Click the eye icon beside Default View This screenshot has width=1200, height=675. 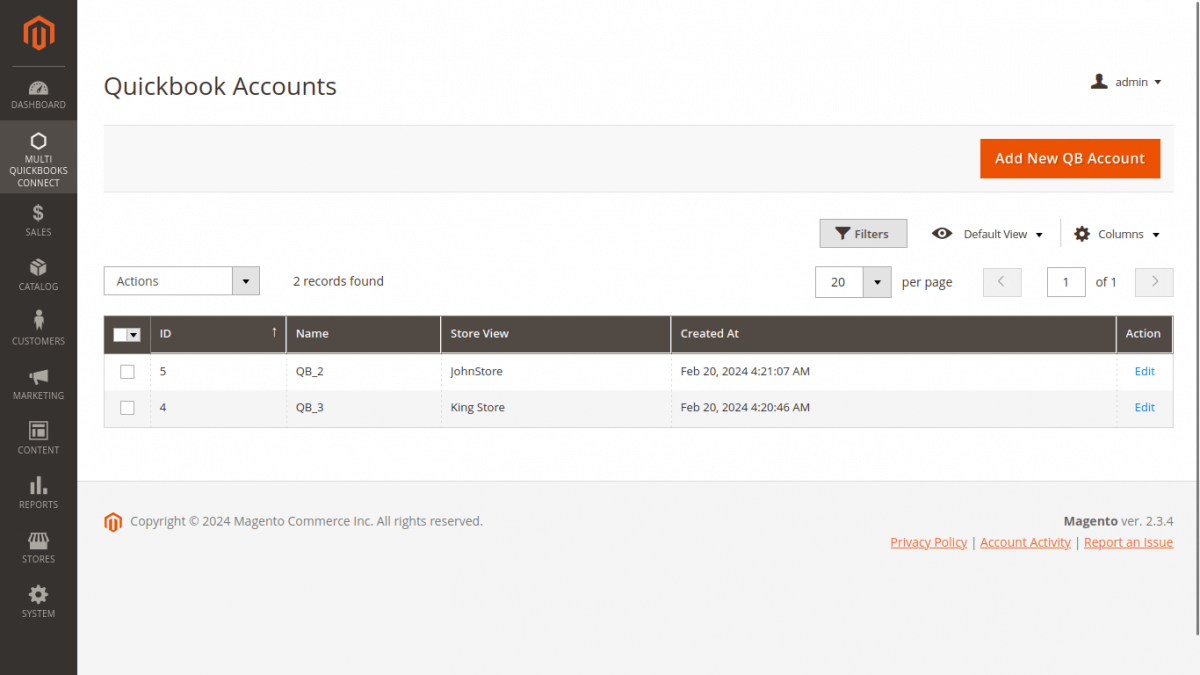point(942,233)
